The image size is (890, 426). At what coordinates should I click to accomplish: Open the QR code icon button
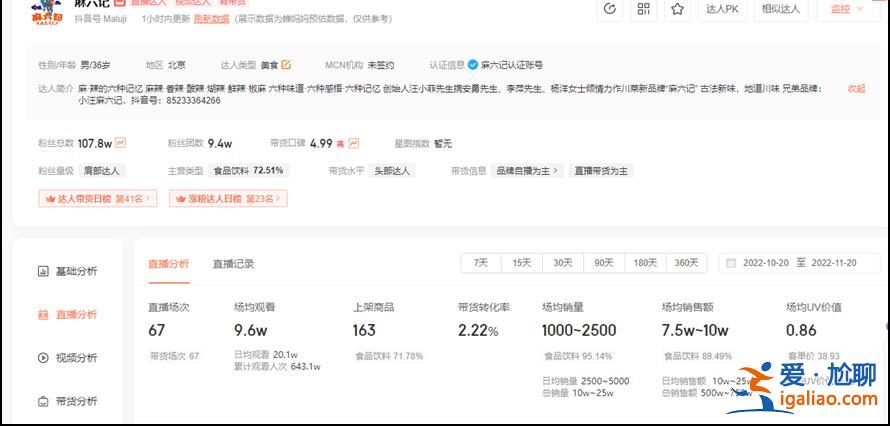coord(644,9)
